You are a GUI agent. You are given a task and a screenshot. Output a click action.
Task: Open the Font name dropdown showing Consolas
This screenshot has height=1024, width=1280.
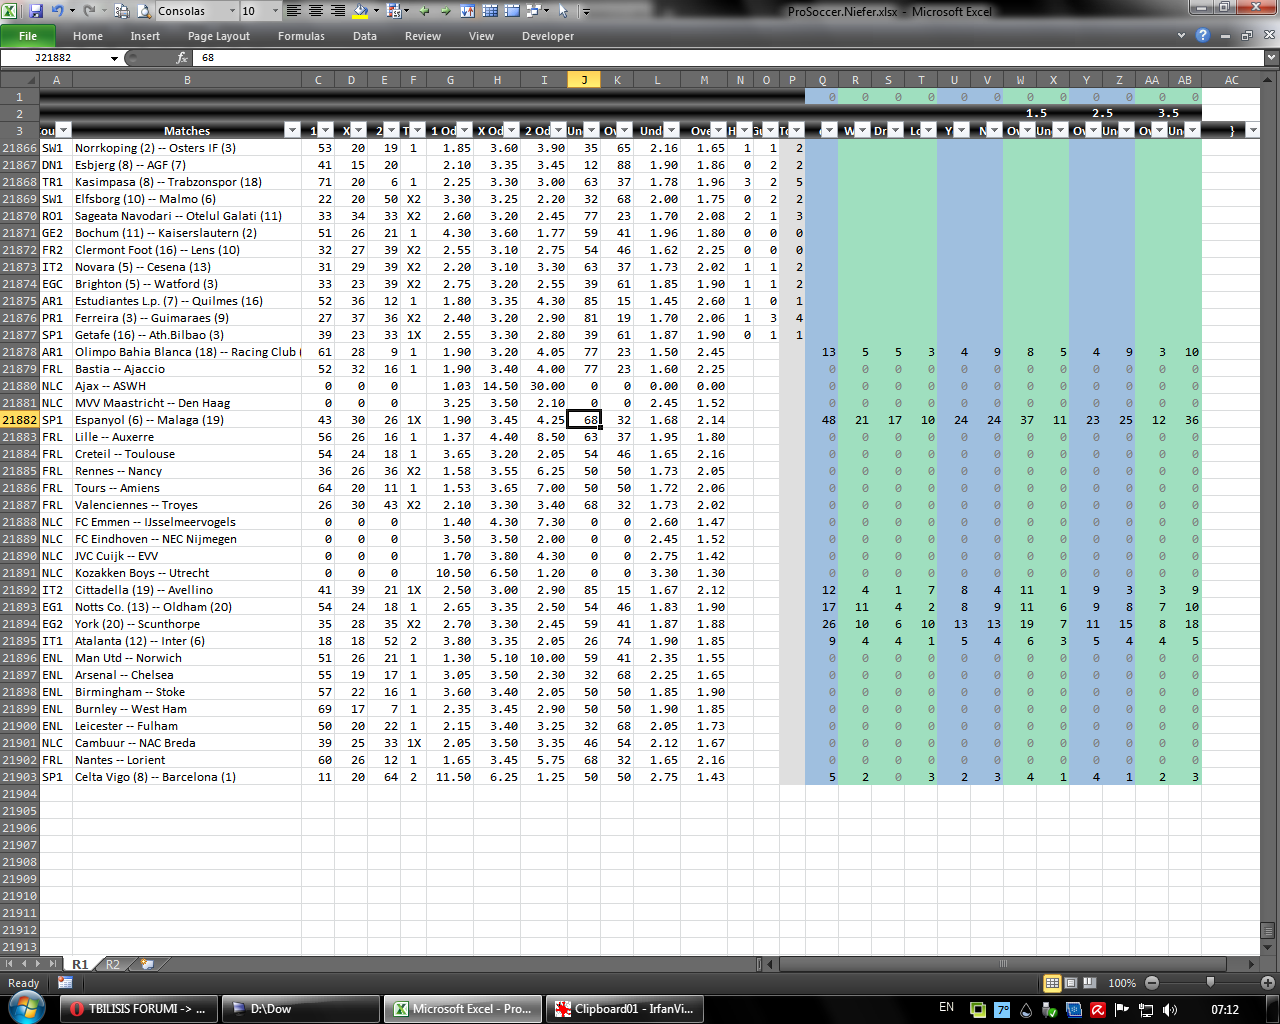tap(232, 11)
